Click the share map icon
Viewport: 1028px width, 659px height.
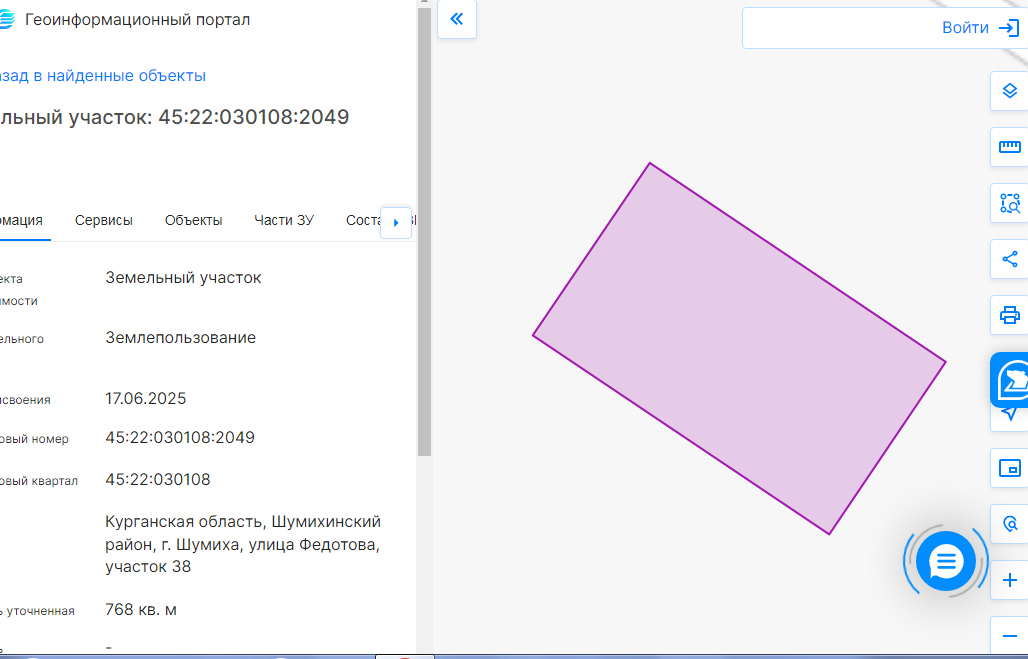point(1010,259)
